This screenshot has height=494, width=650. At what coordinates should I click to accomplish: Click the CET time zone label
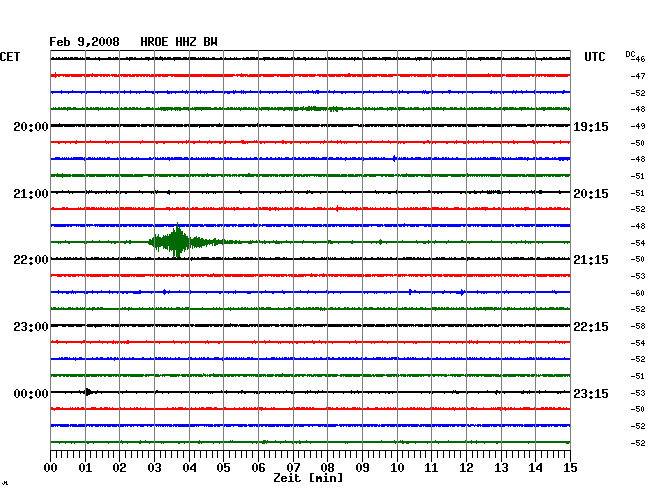click(10, 57)
